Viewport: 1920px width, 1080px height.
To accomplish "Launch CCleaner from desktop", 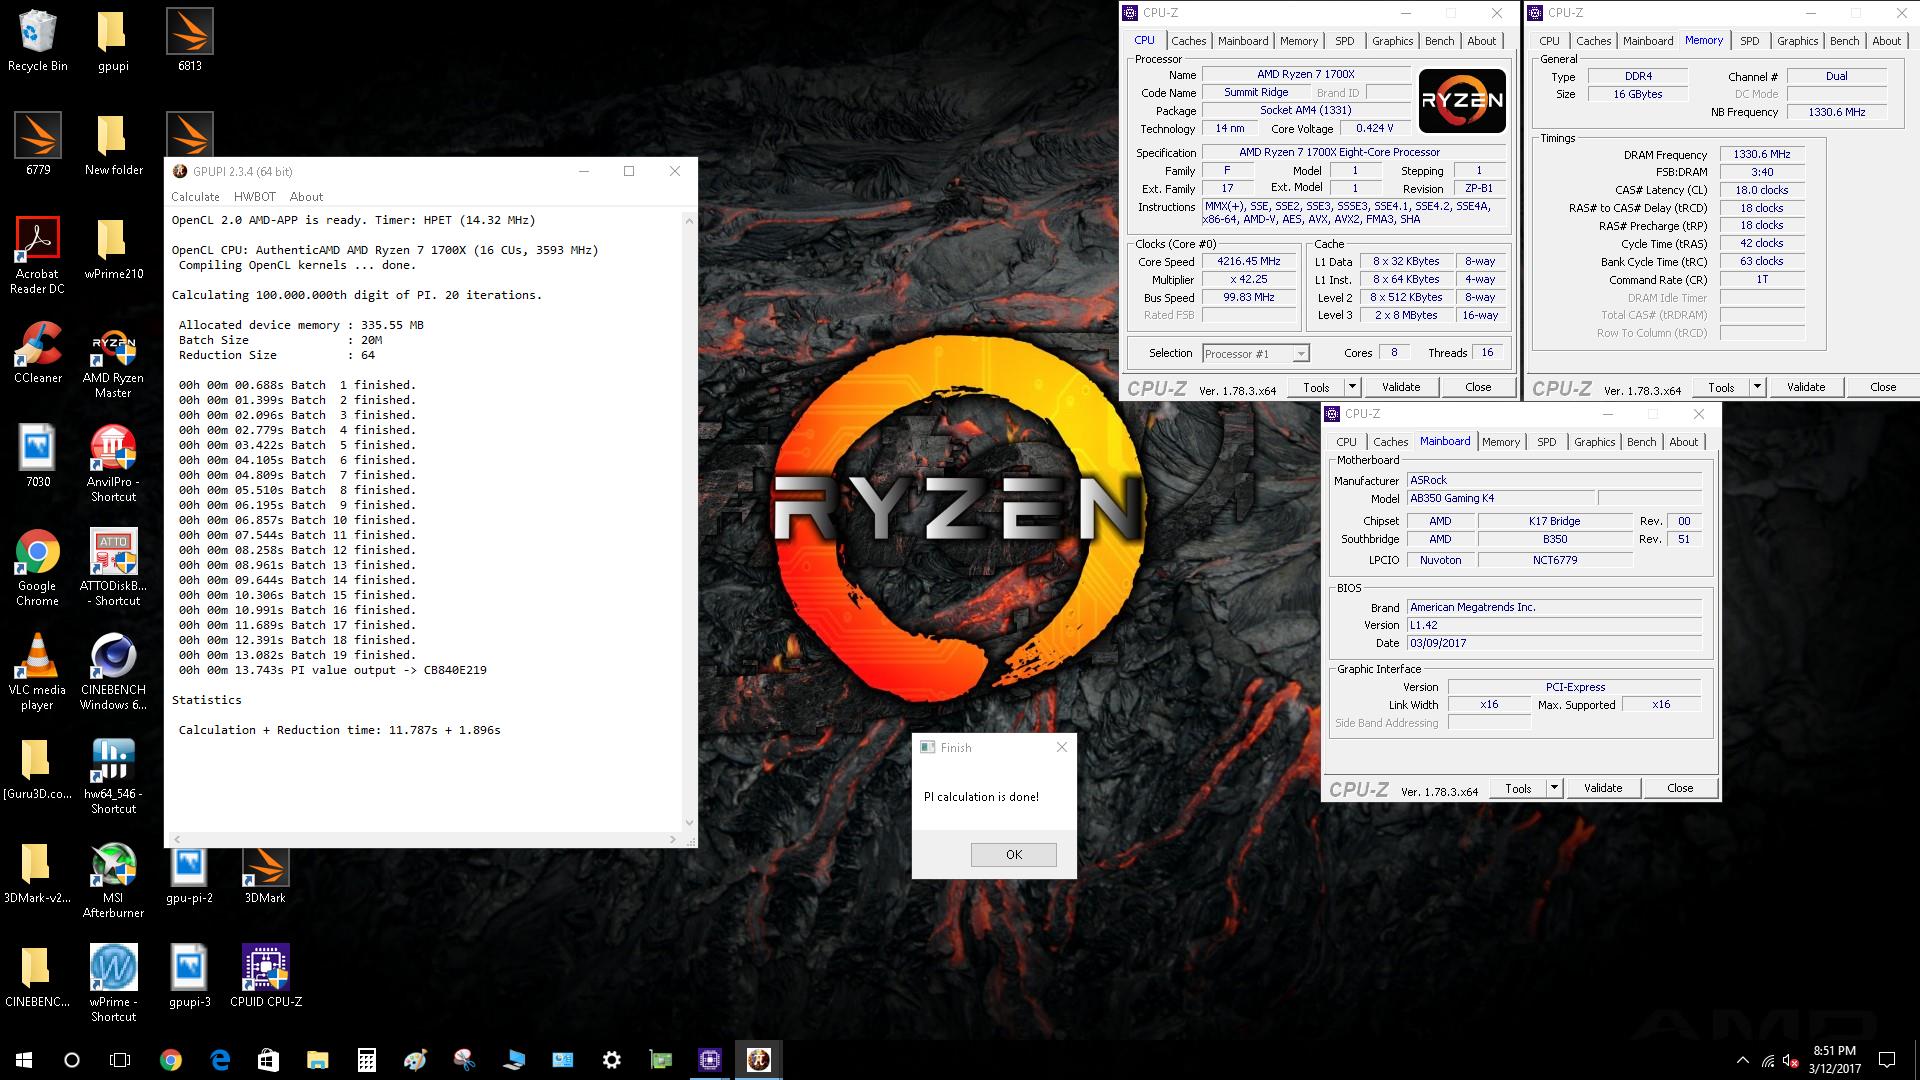I will [x=38, y=353].
